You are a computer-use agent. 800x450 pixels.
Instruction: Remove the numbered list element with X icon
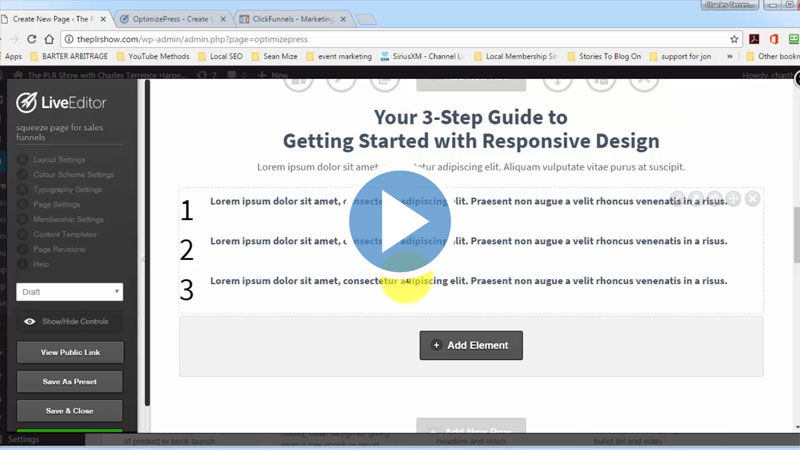coord(753,199)
